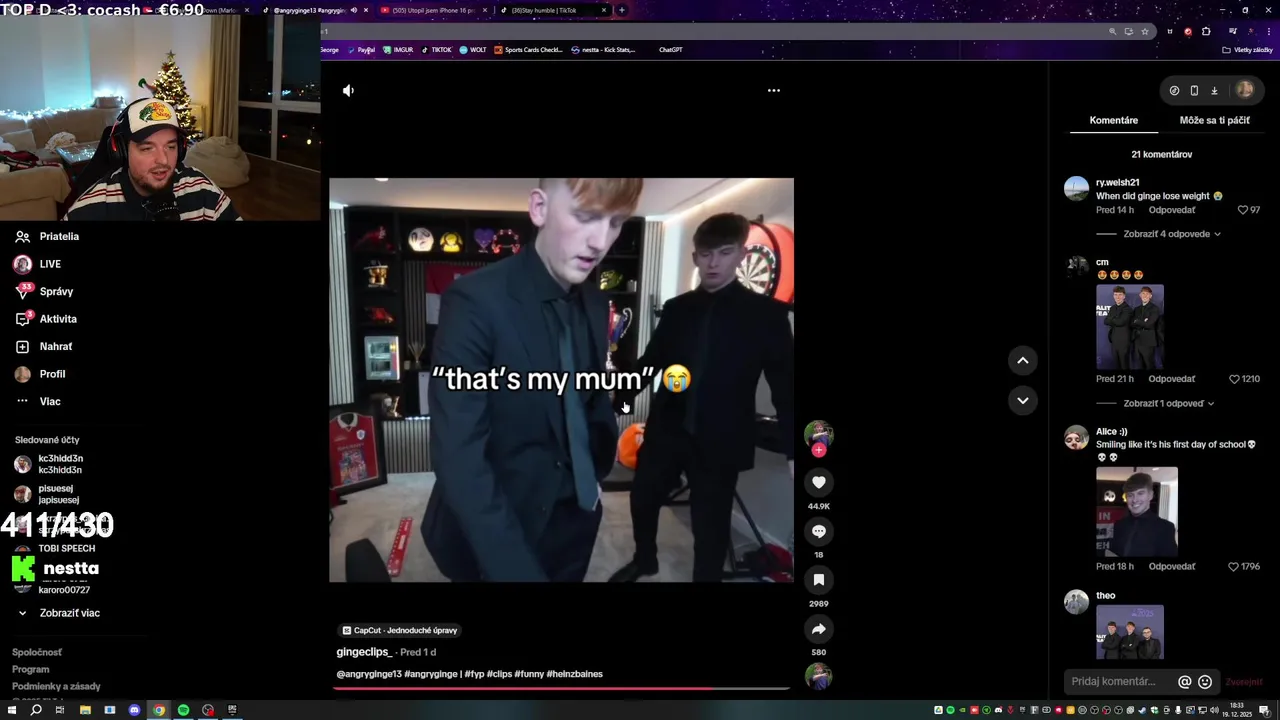Screen dimensions: 1280x720
Task: Open TIKTOK bookmark in bookmarks bar
Action: pyautogui.click(x=436, y=50)
